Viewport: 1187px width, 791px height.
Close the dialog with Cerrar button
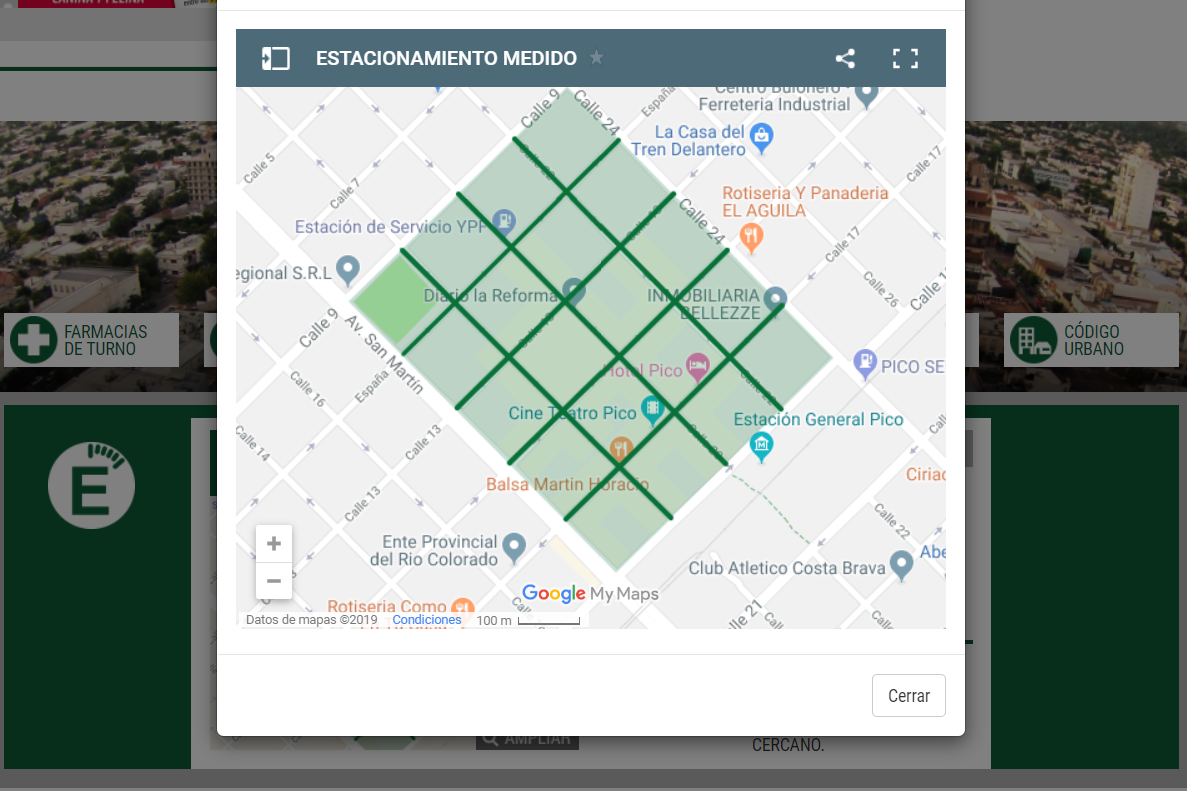coord(908,696)
